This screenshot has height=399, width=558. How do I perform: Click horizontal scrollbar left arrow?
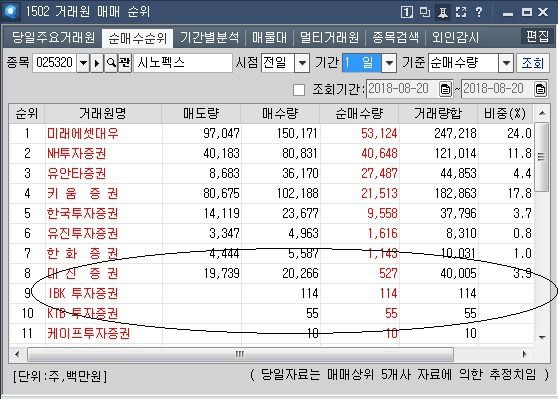point(17,354)
